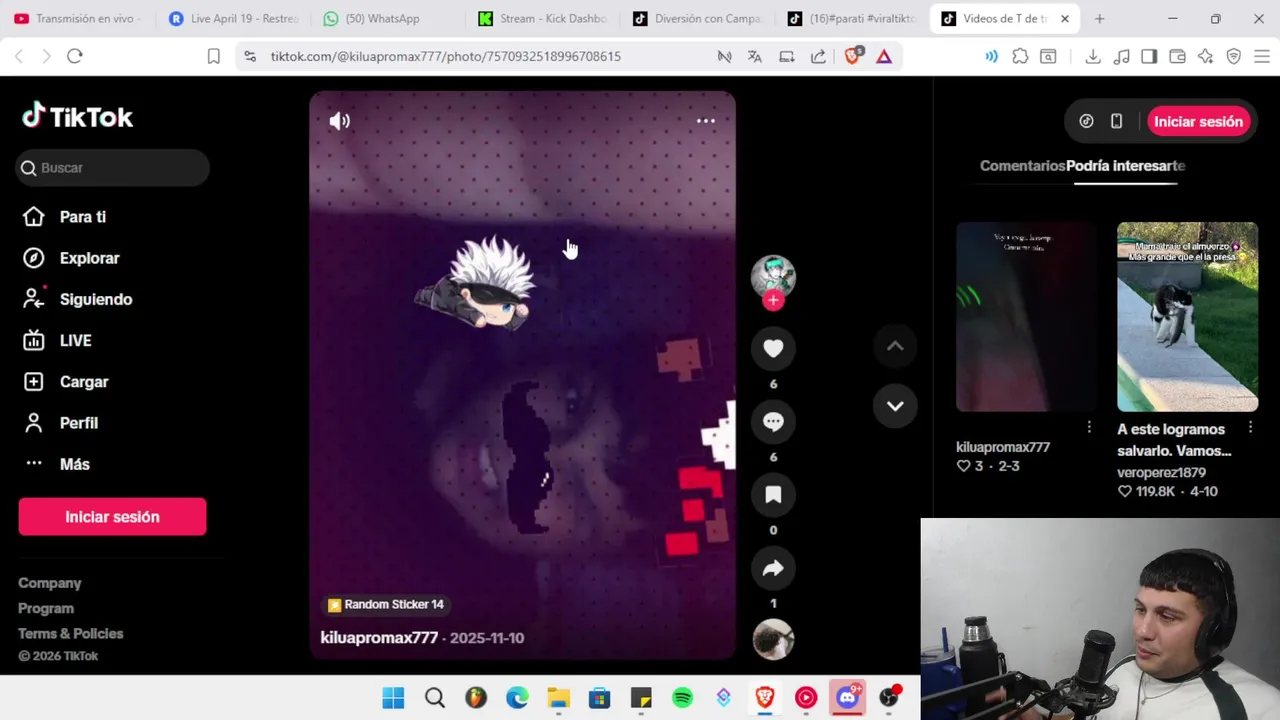
Task: Open Discord from the taskbar
Action: coord(848,698)
